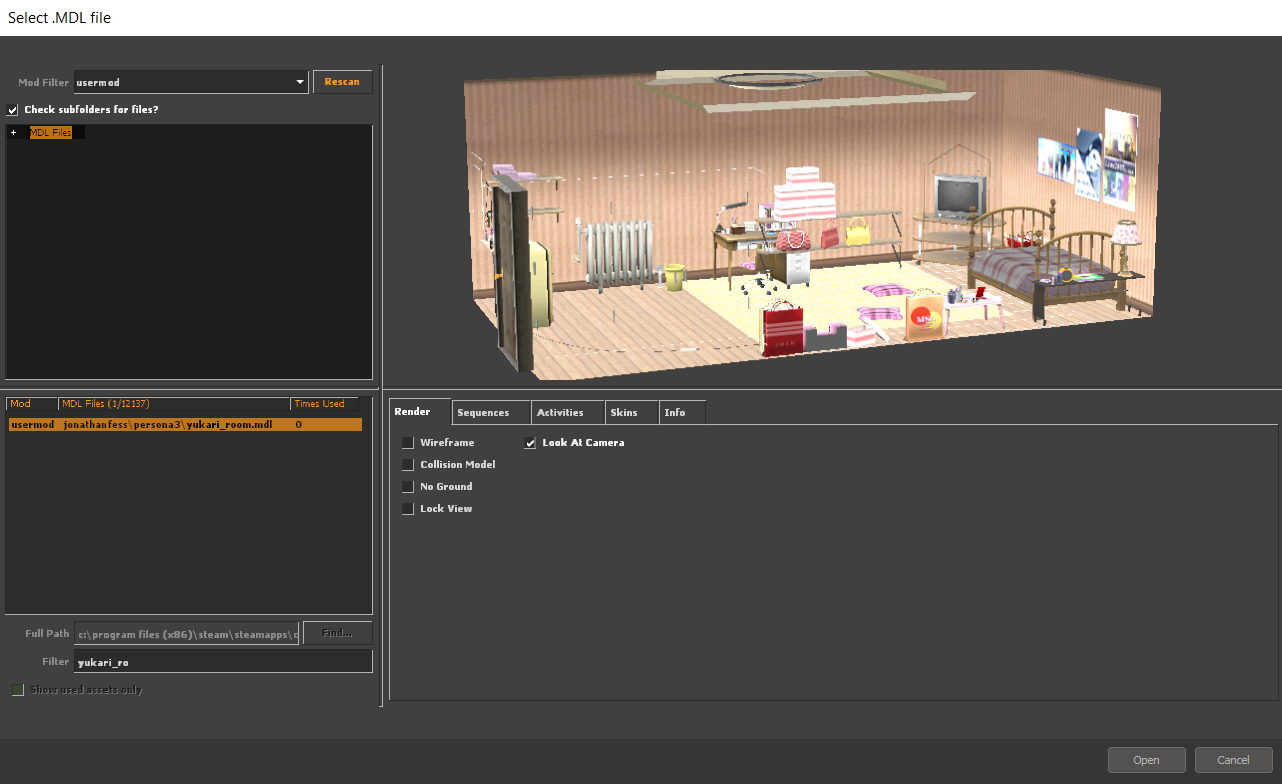Switch to the Skins tab
The width and height of the screenshot is (1282, 784).
(632, 412)
